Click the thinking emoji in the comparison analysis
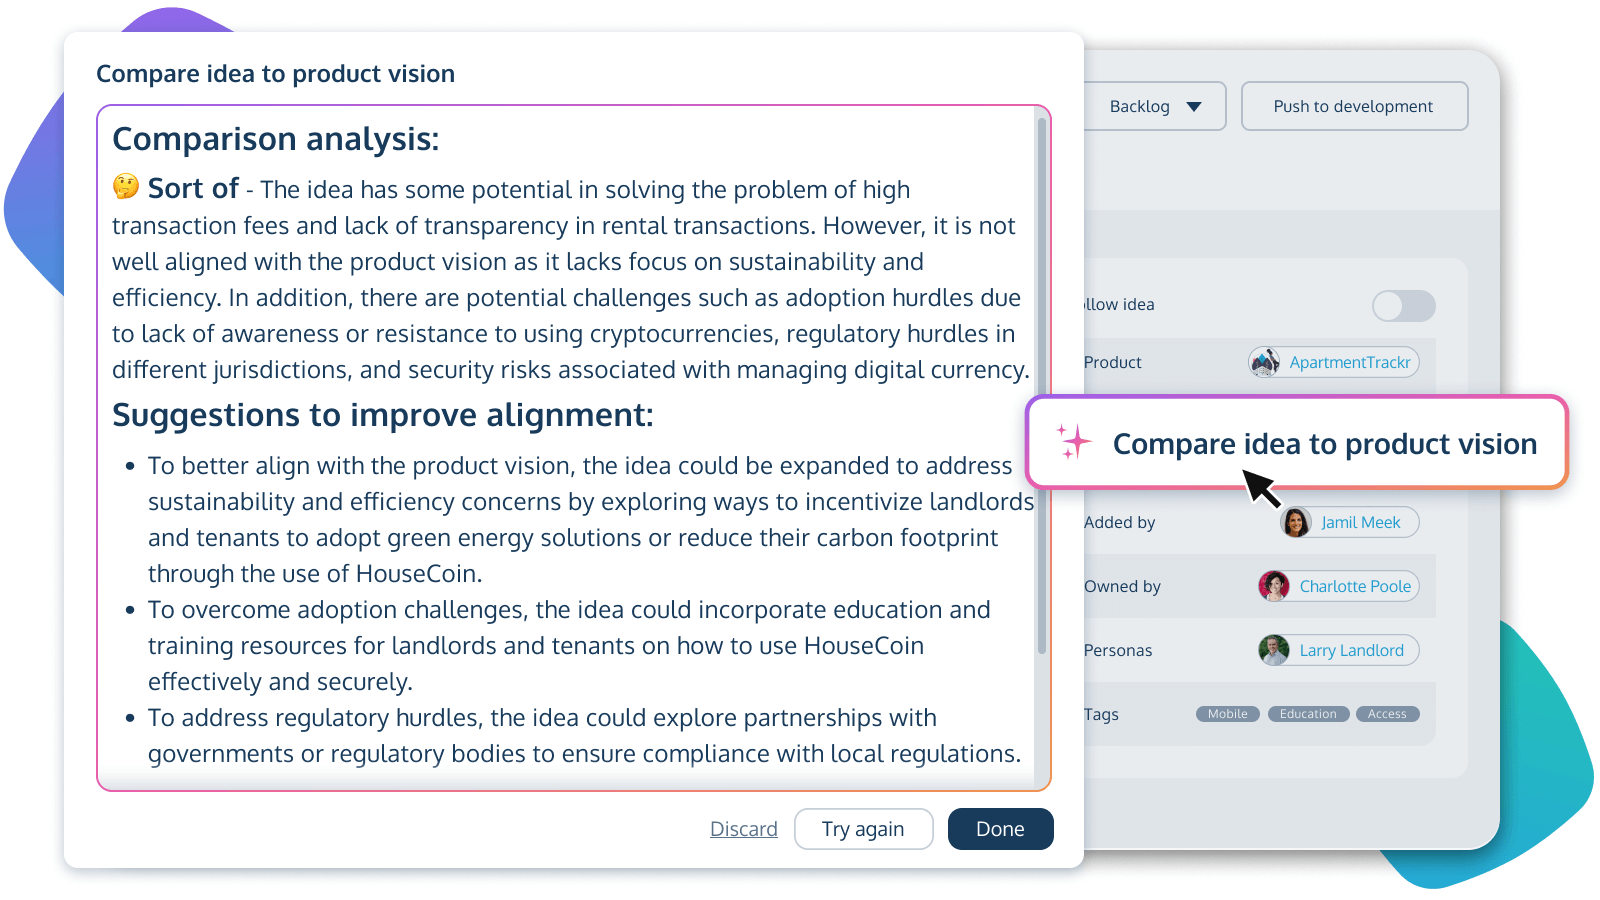This screenshot has width=1600, height=900. click(x=124, y=188)
